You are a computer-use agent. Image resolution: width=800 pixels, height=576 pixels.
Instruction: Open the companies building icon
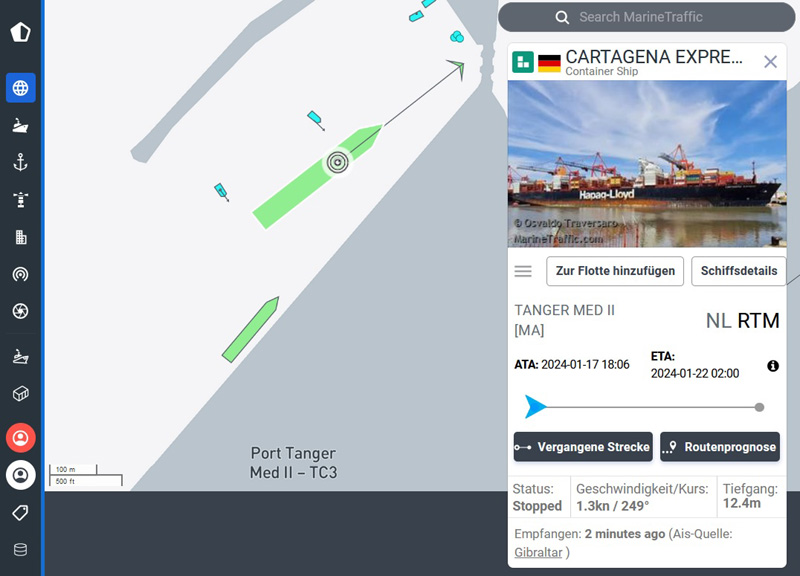(20, 237)
